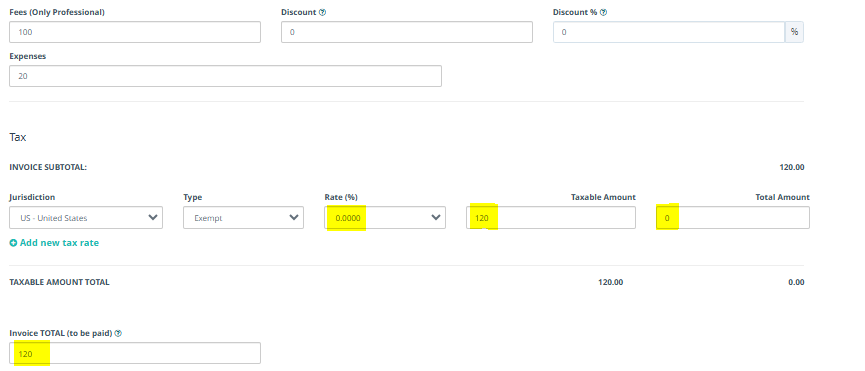Viewport: 865px width, 371px height.
Task: Open the tax Type dropdown showing Exempt
Action: [x=243, y=218]
